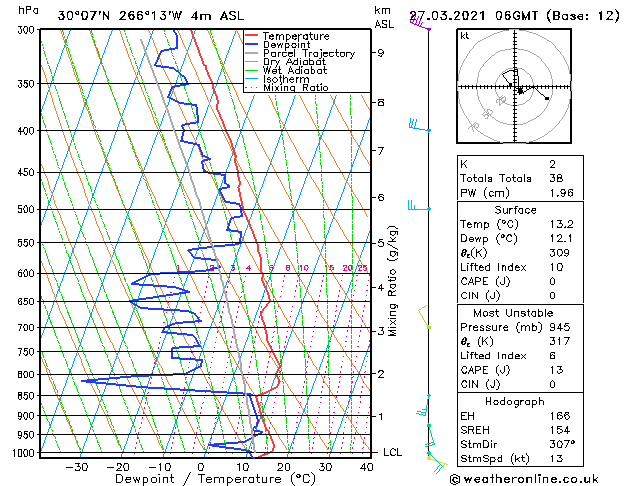This screenshot has width=629, height=486.
Task: Click the 'Surface' section heading
Action: point(515,210)
